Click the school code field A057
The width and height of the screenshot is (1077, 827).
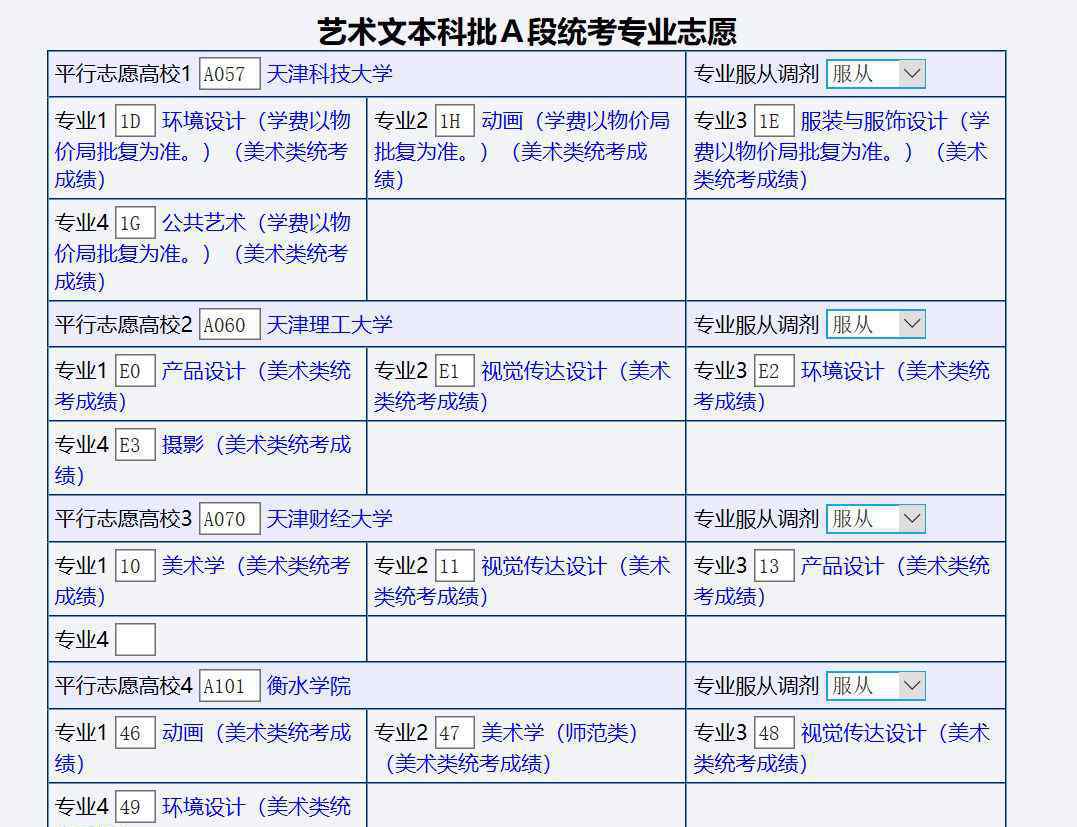point(229,73)
